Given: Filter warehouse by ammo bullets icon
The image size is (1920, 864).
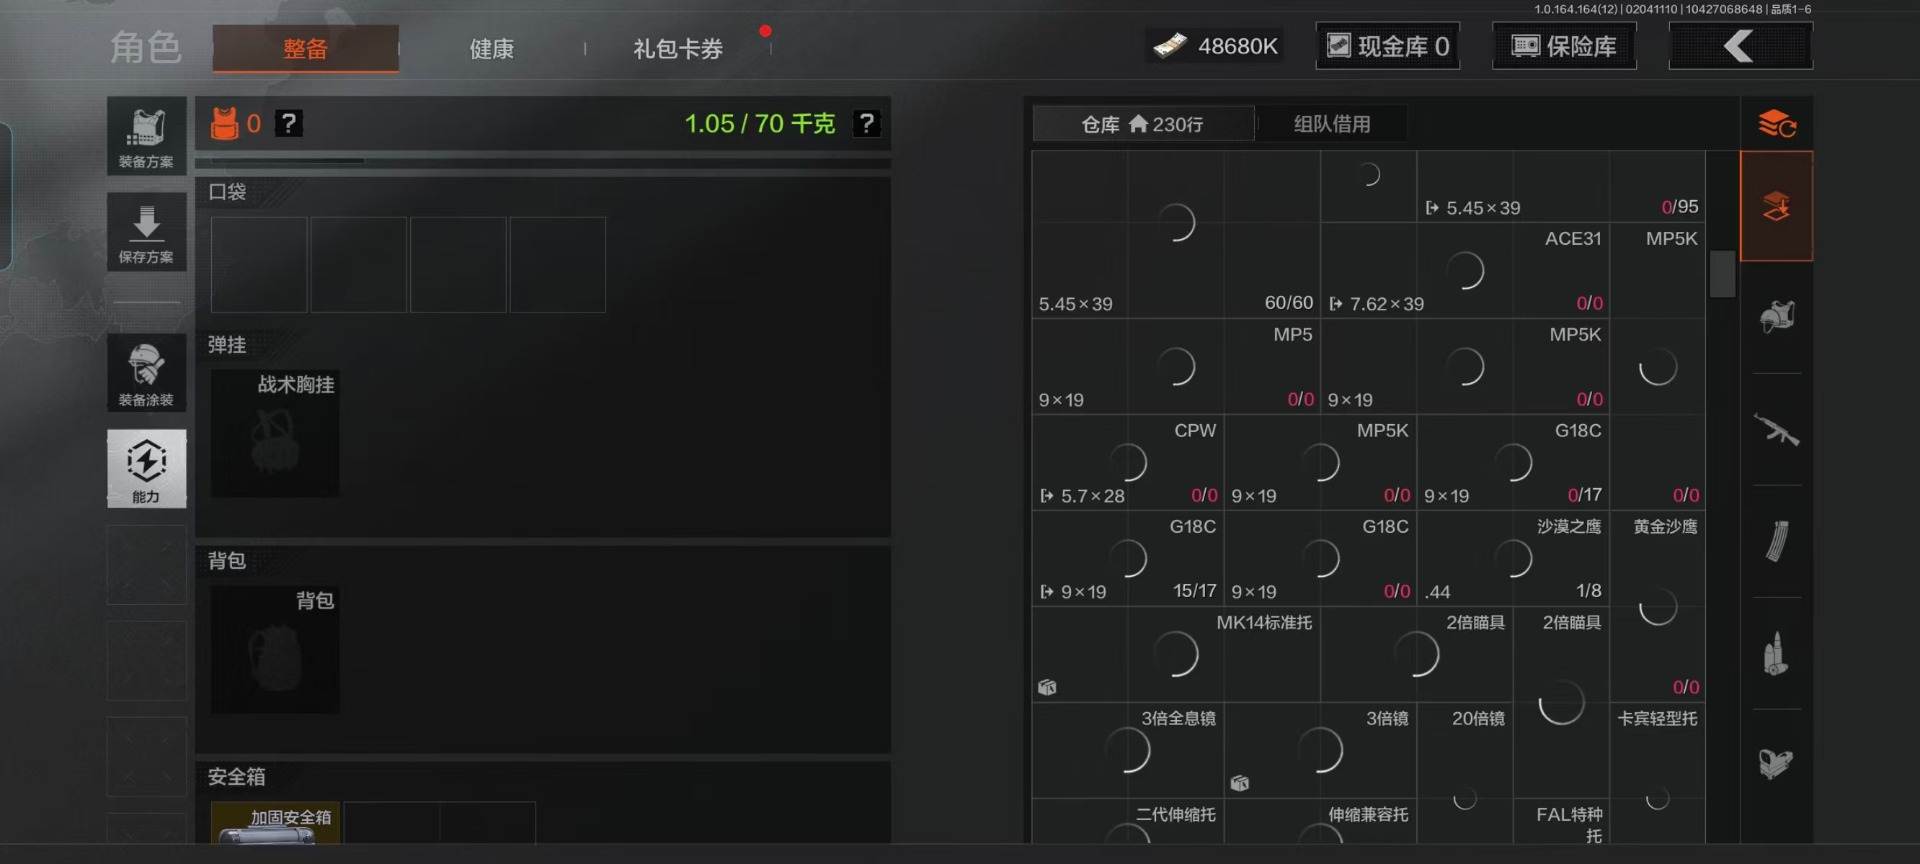Looking at the screenshot, I should pyautogui.click(x=1776, y=654).
